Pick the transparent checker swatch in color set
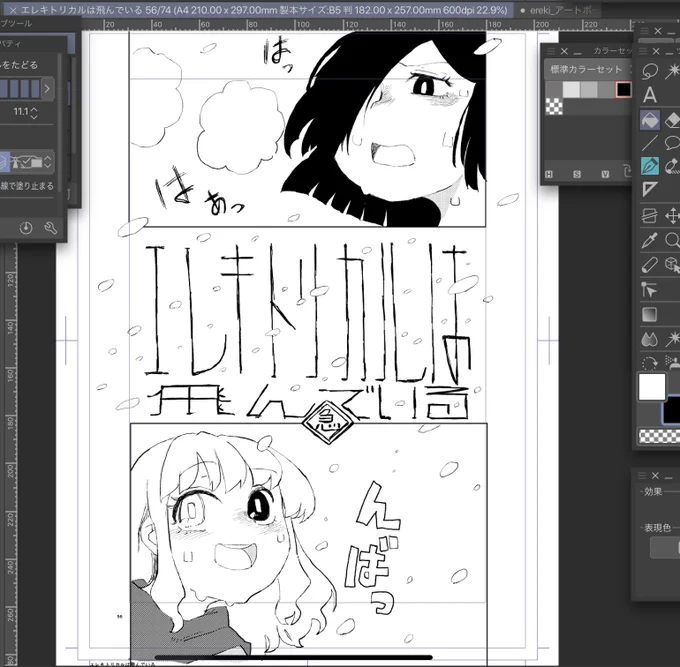This screenshot has height=667, width=680. 554,106
